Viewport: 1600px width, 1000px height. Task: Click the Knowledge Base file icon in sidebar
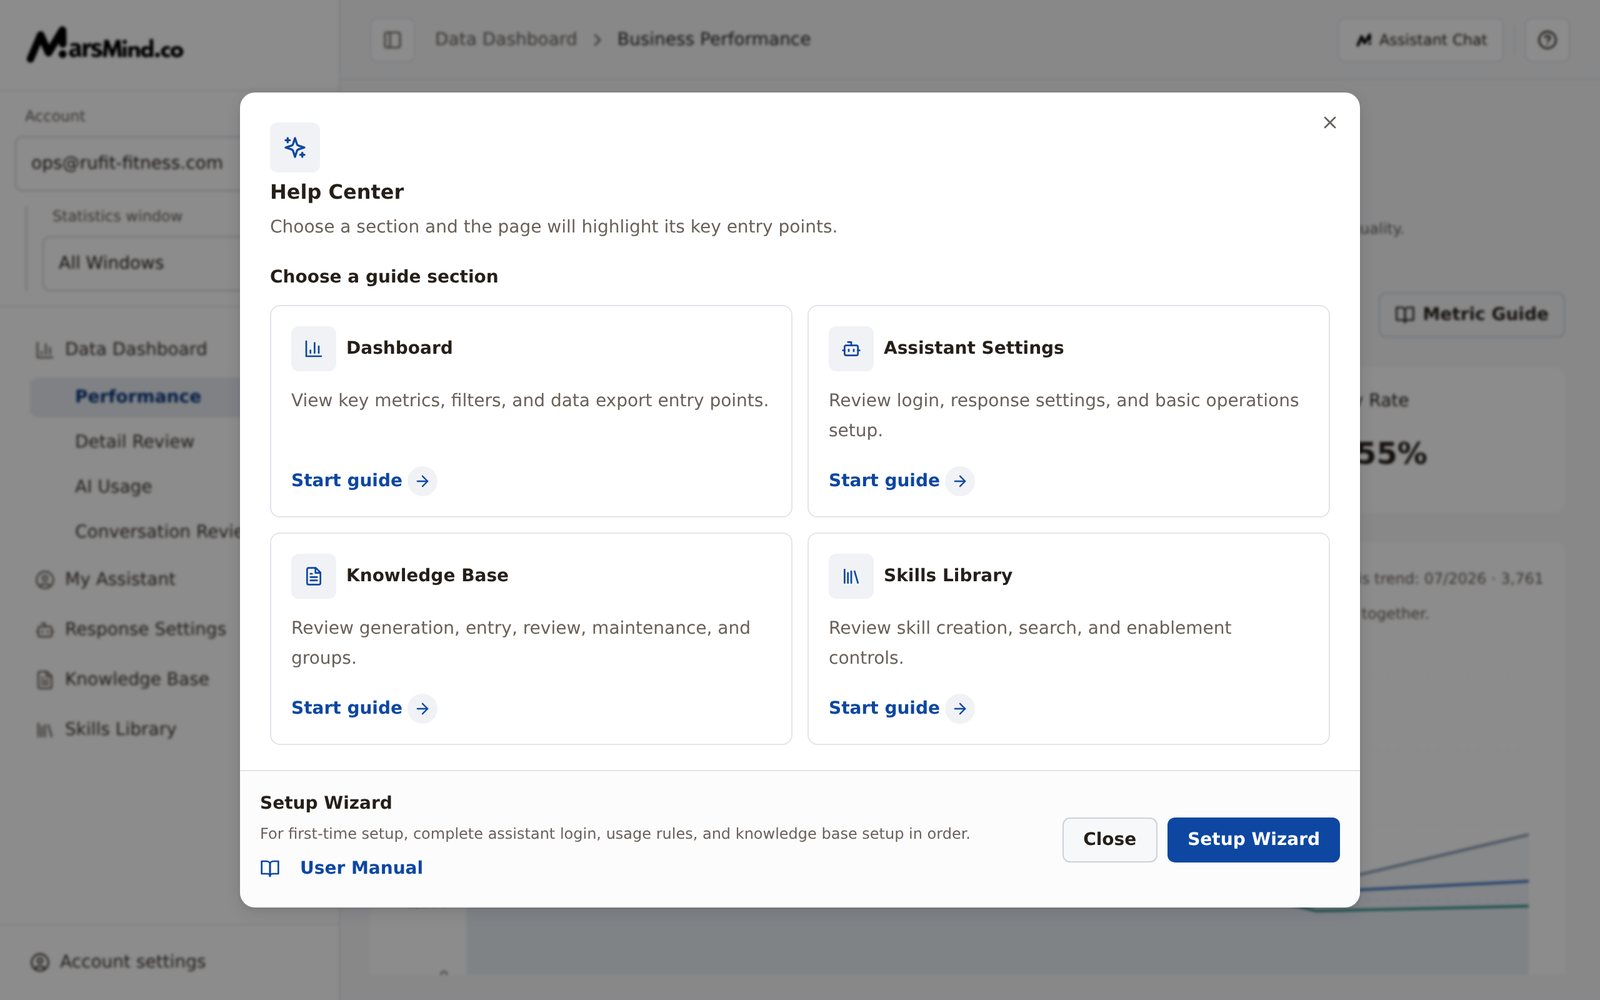pos(44,680)
